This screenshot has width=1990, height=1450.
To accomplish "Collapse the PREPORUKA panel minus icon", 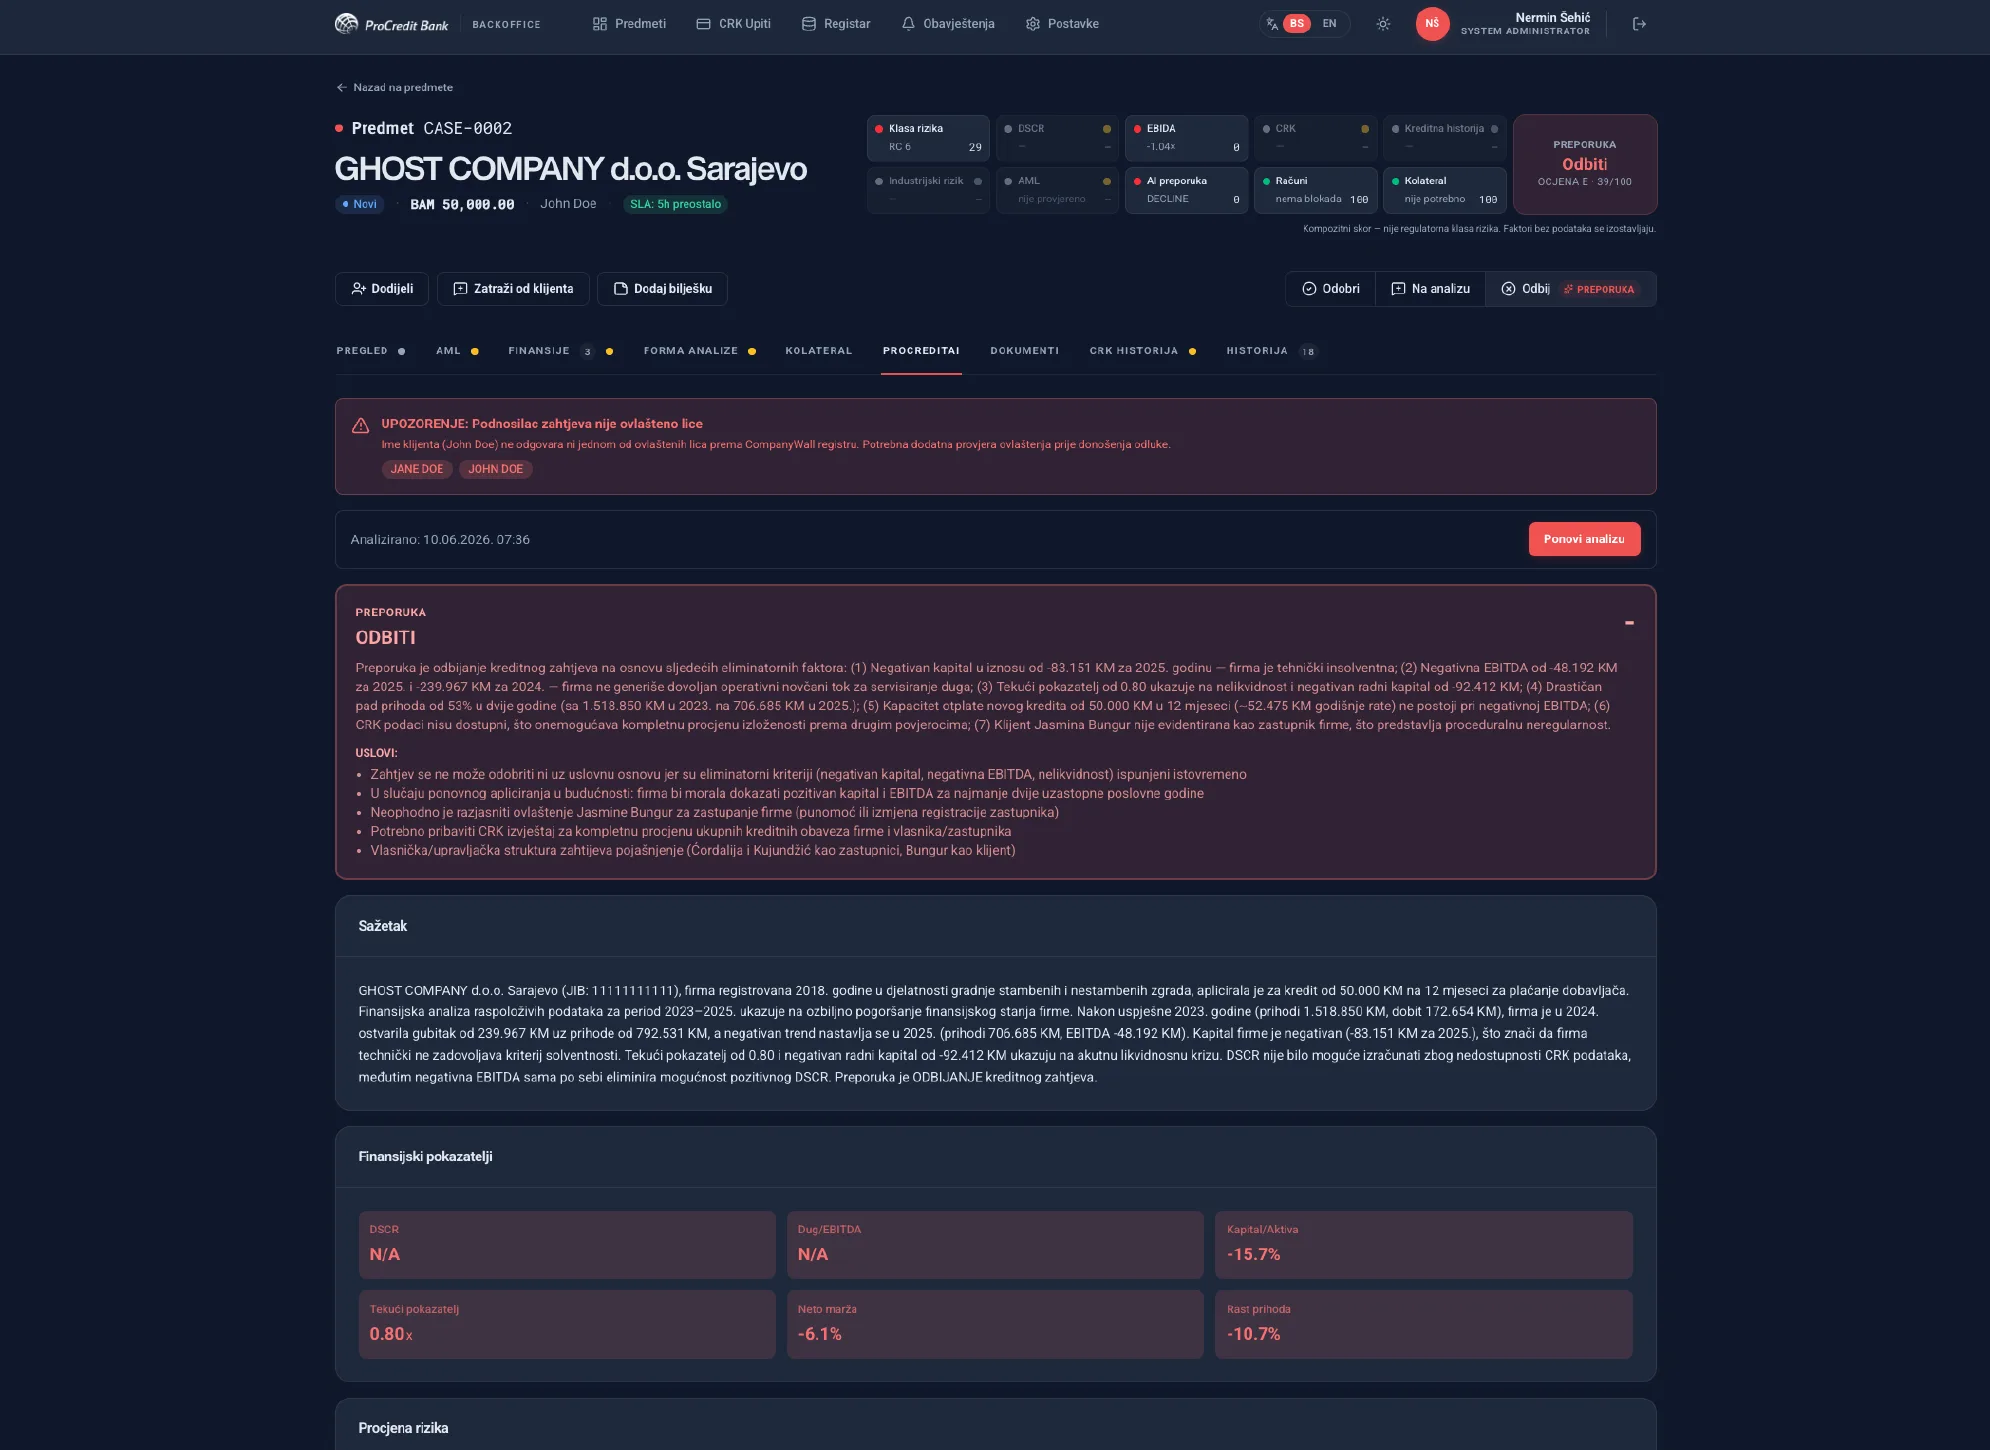I will pos(1629,623).
